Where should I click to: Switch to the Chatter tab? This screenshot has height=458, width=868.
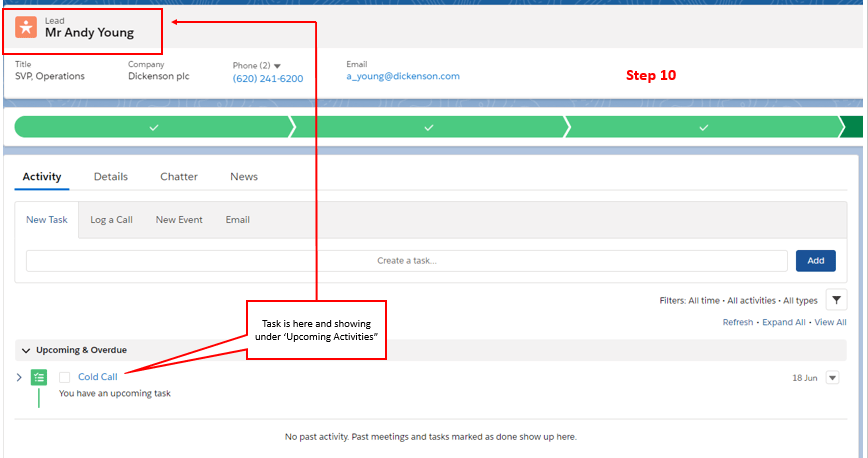click(x=179, y=177)
